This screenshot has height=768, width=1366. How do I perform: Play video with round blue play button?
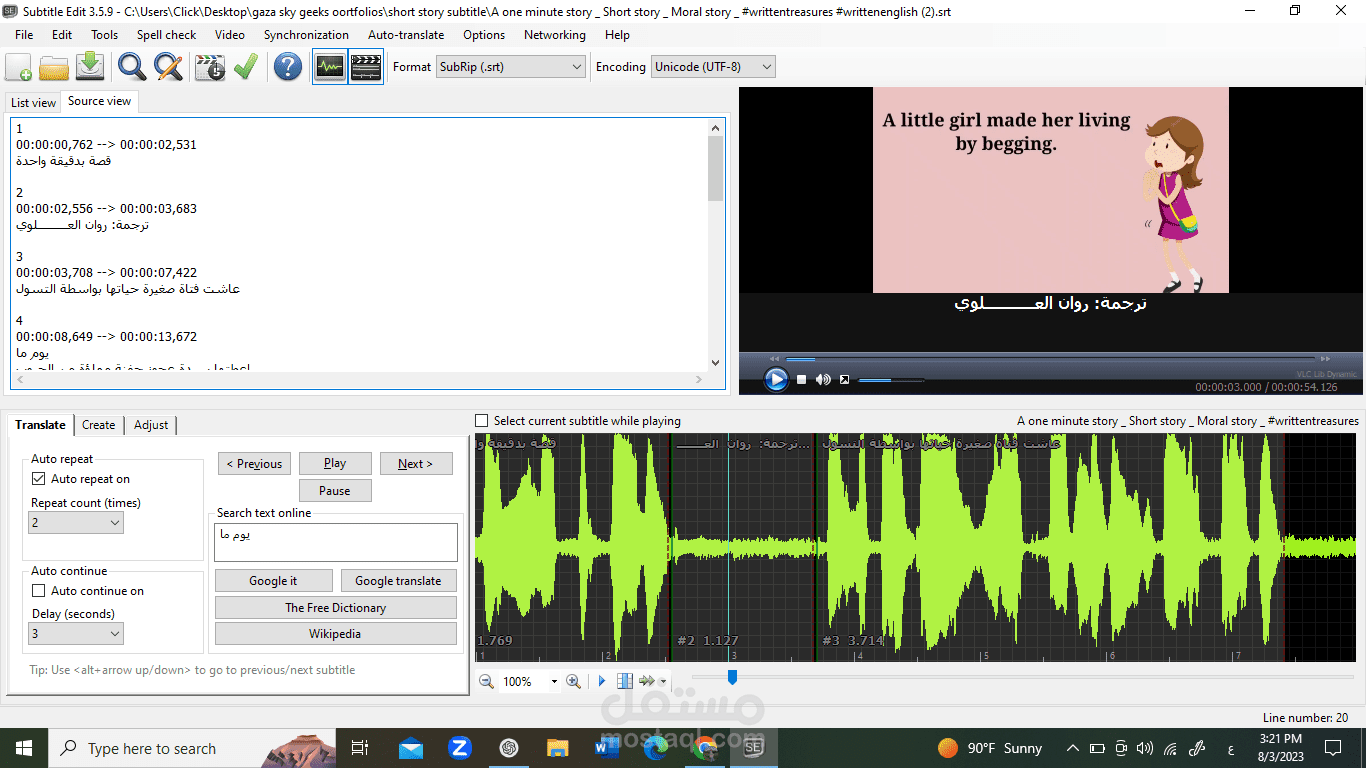coord(776,379)
